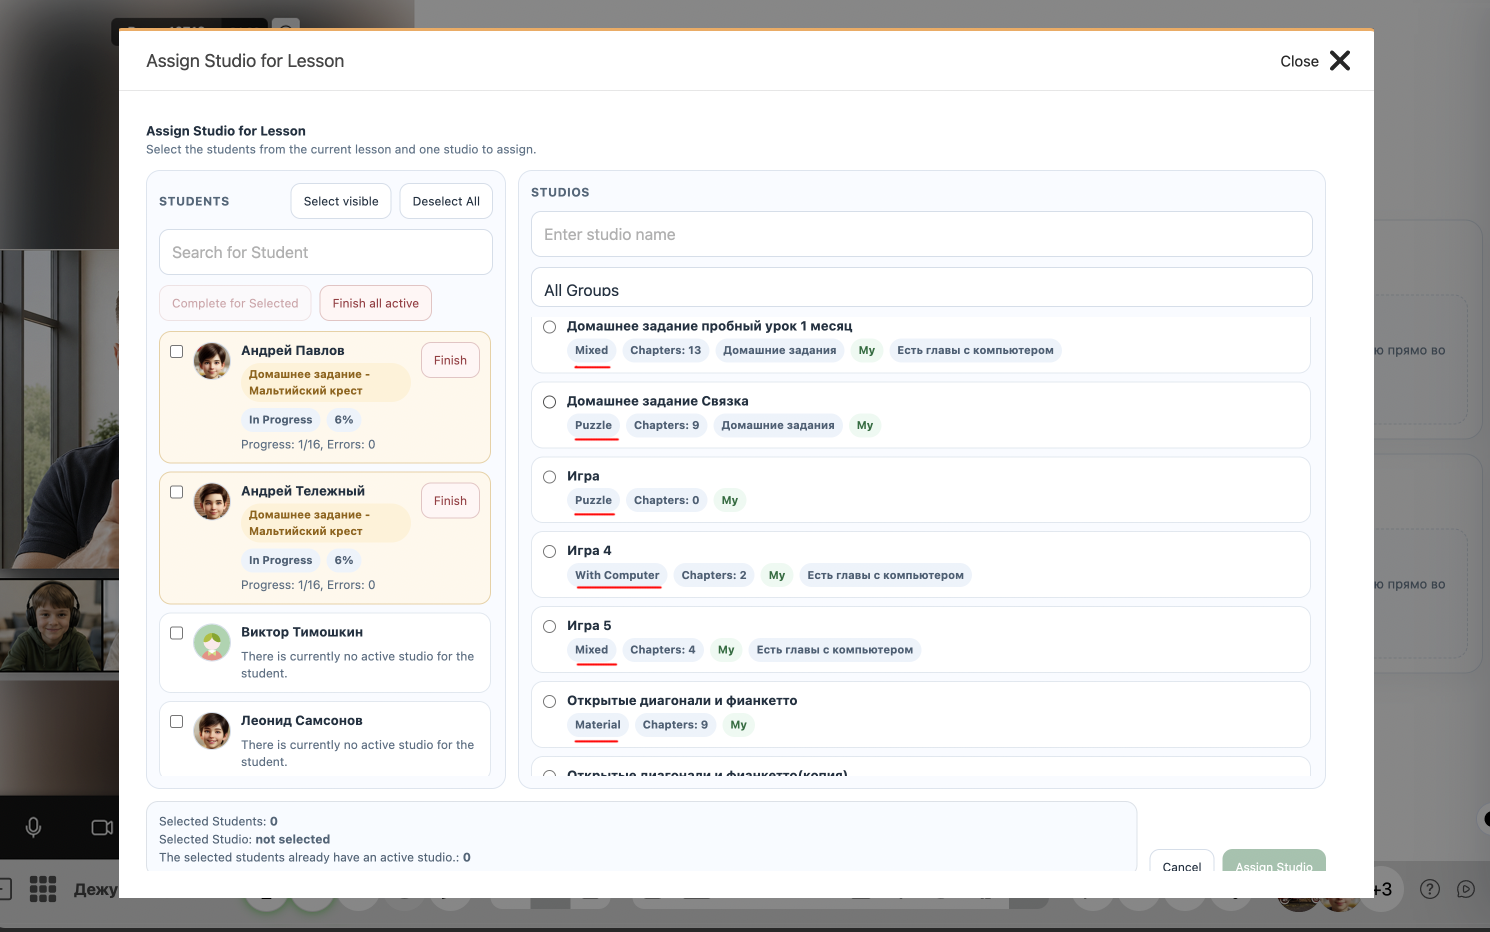Click the help question mark icon

click(x=1430, y=889)
